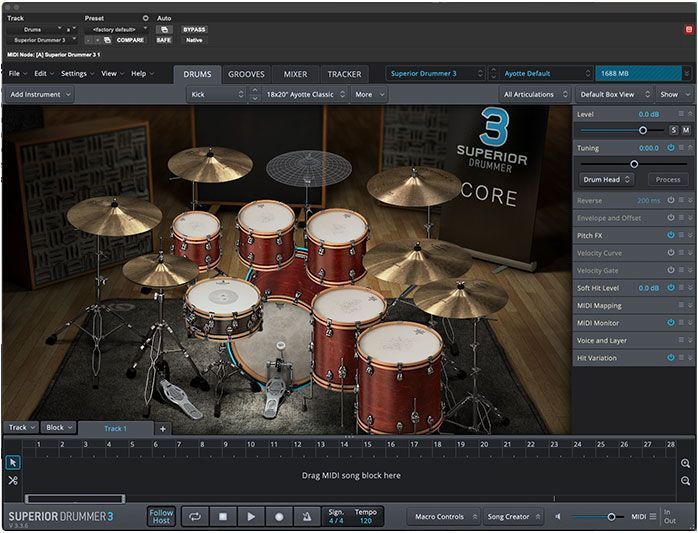Click the record button
Image resolution: width=698 pixels, height=533 pixels.
click(279, 517)
